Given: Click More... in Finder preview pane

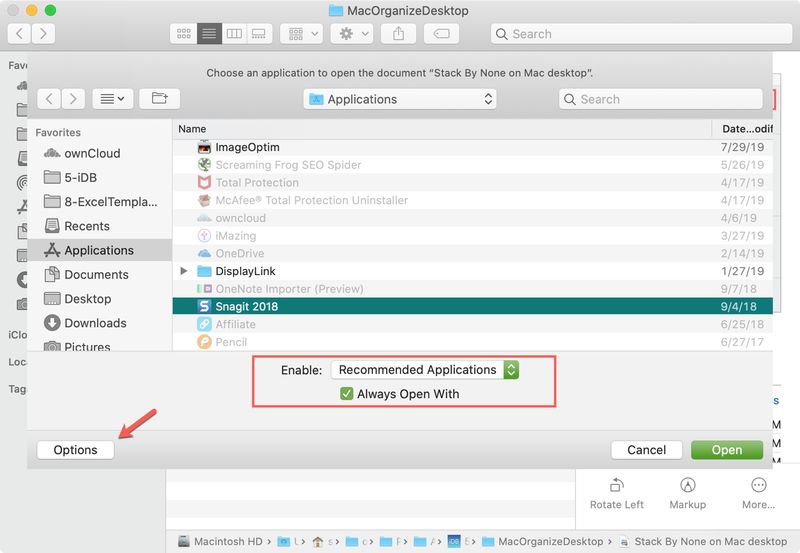Looking at the screenshot, I should click(x=759, y=493).
